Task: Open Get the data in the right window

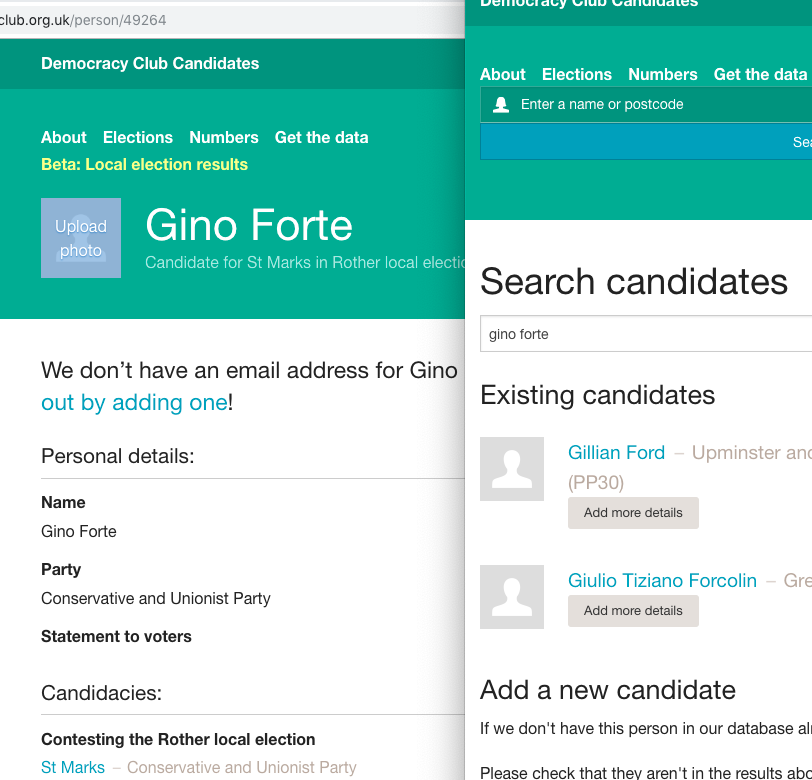Action: pos(760,74)
